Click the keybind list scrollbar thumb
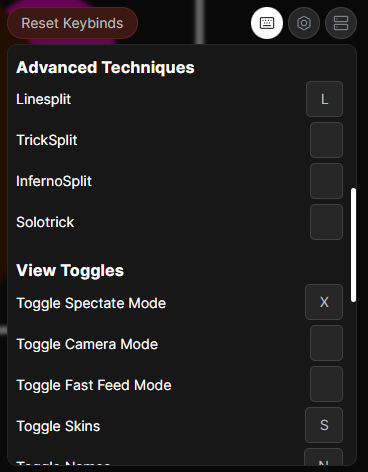368x472 pixels. tap(353, 245)
